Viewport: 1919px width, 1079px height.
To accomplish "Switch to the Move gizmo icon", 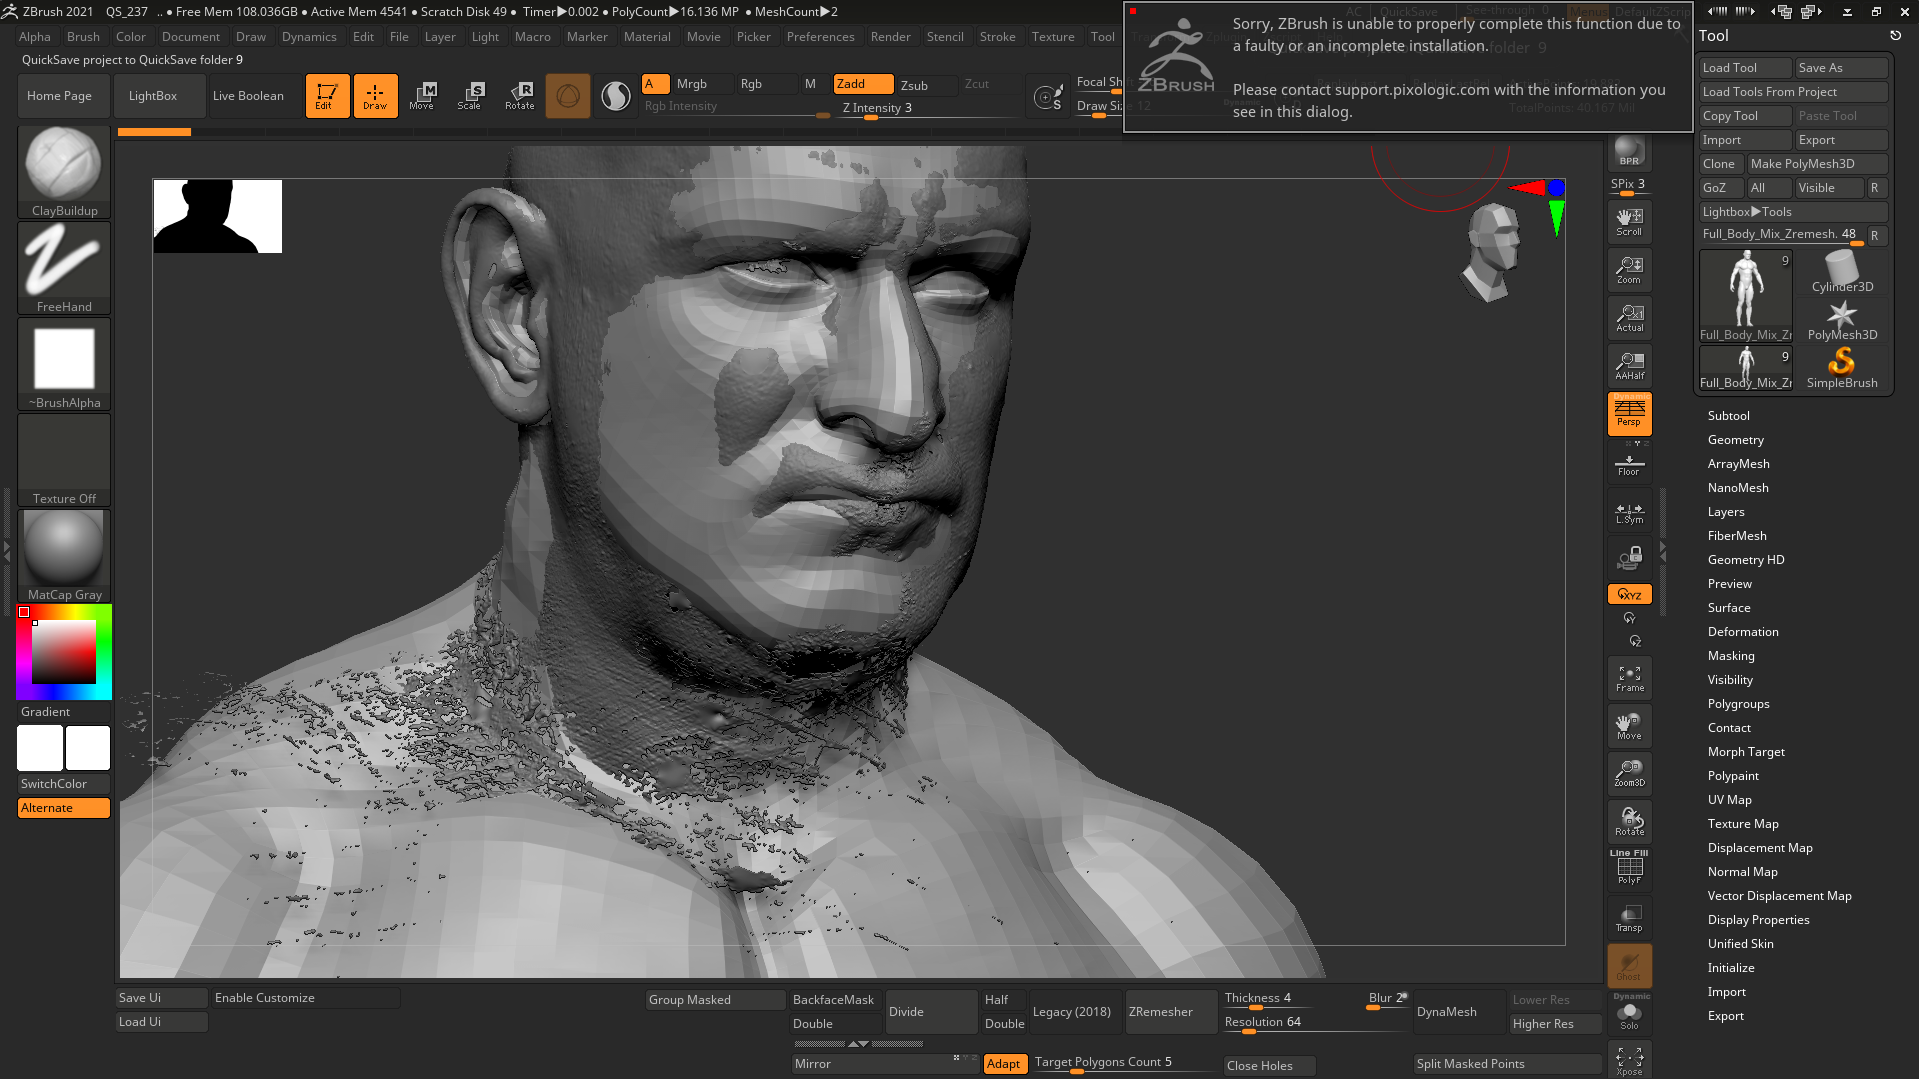I will [x=422, y=96].
